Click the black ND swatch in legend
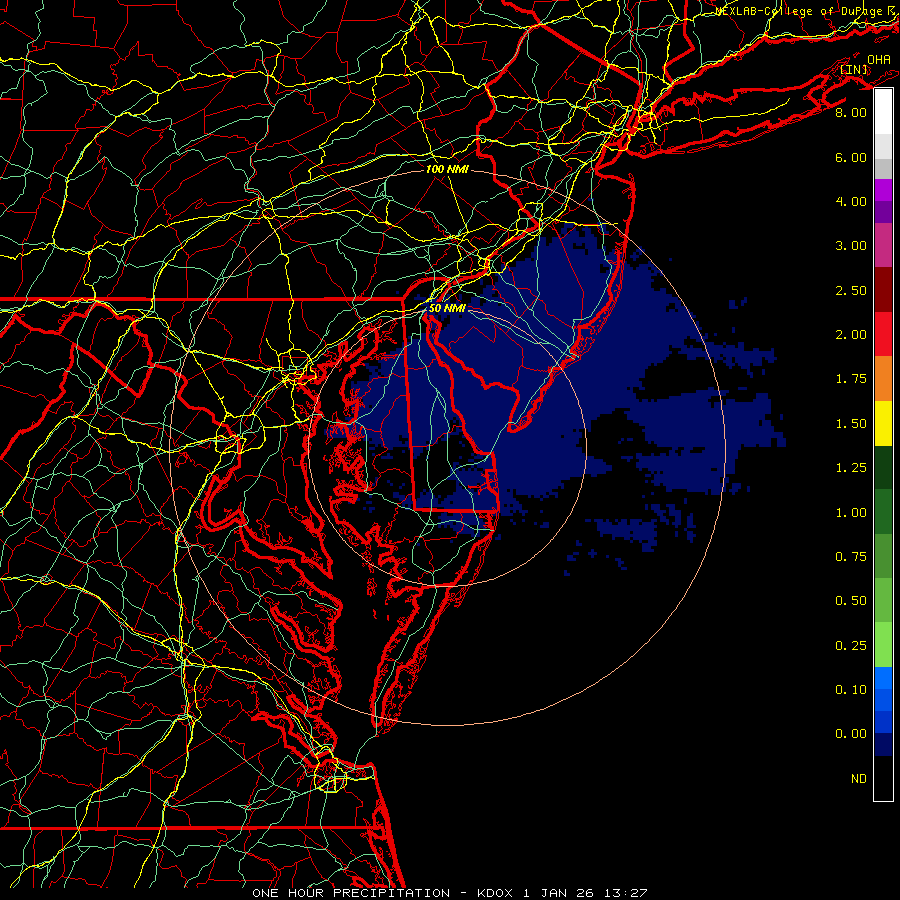 click(x=883, y=778)
